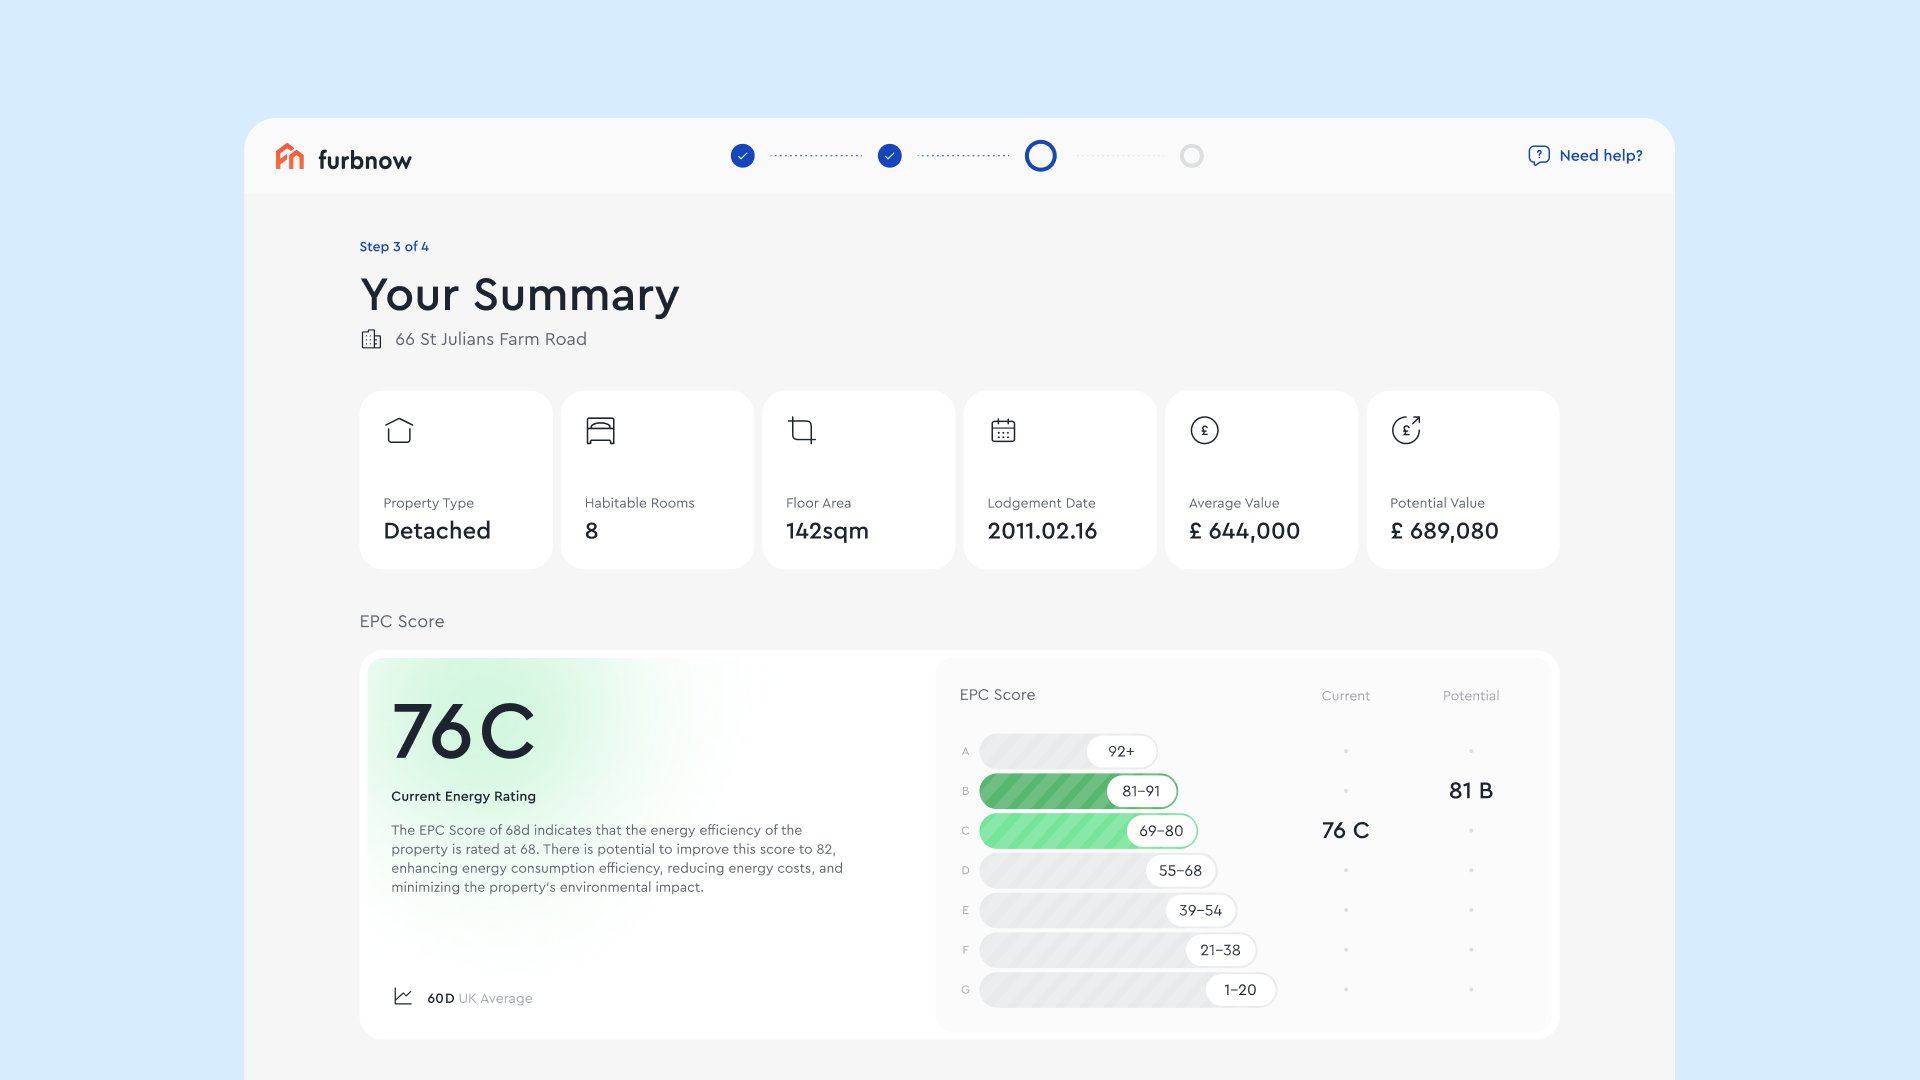
Task: Click the large 76C energy rating
Action: point(463,731)
